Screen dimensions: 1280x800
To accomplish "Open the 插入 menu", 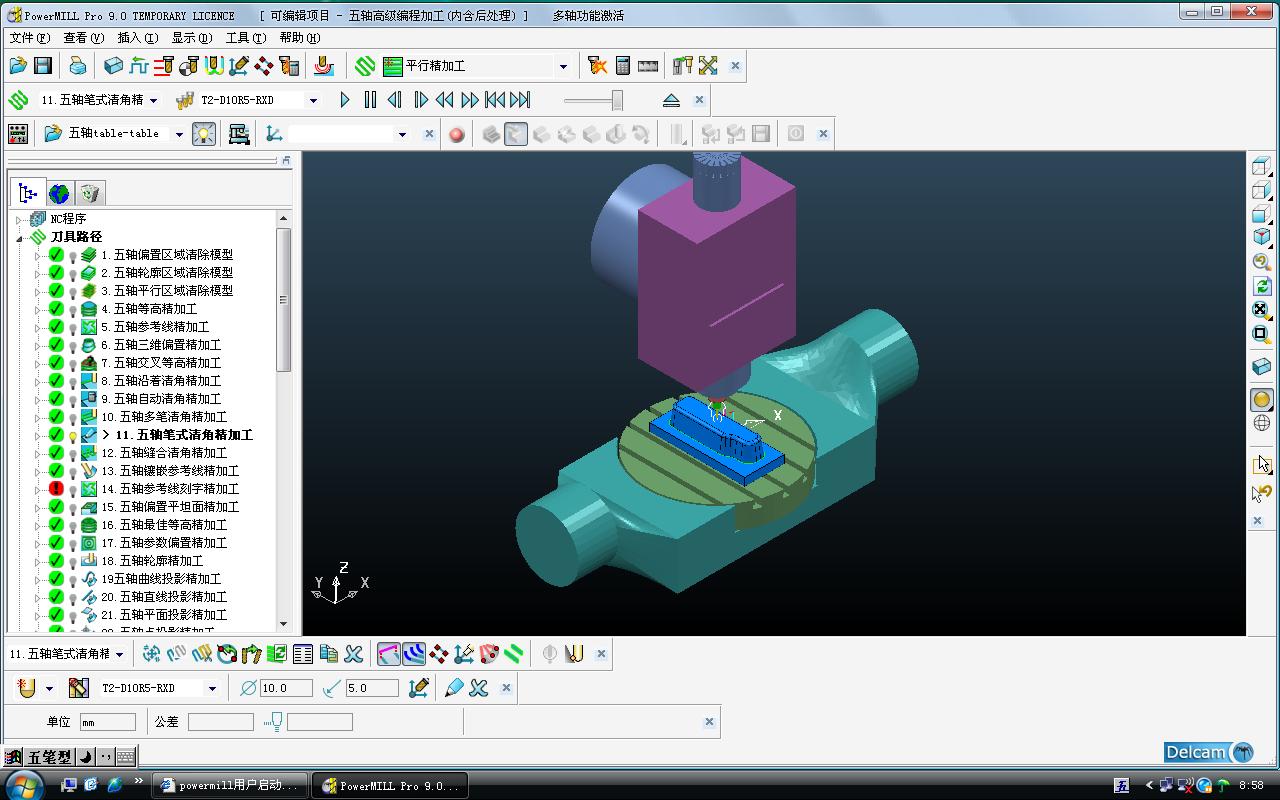I will click(x=137, y=38).
